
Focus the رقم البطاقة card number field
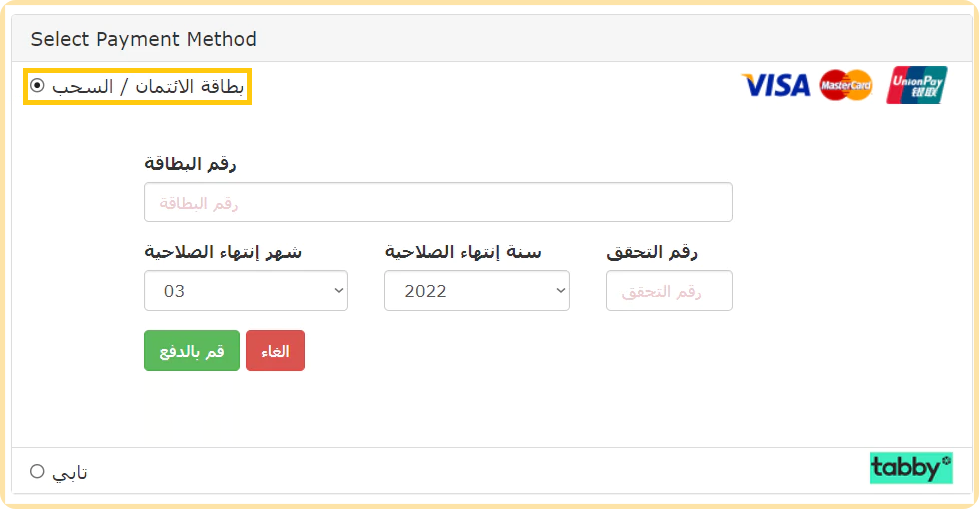point(438,202)
